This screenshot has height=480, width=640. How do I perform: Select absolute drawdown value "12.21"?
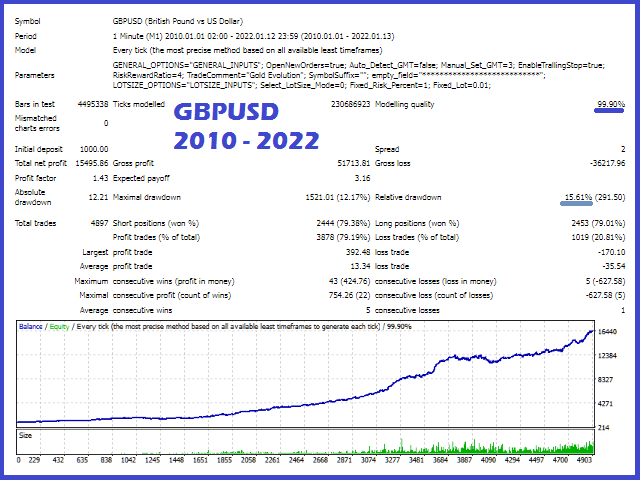[98, 198]
